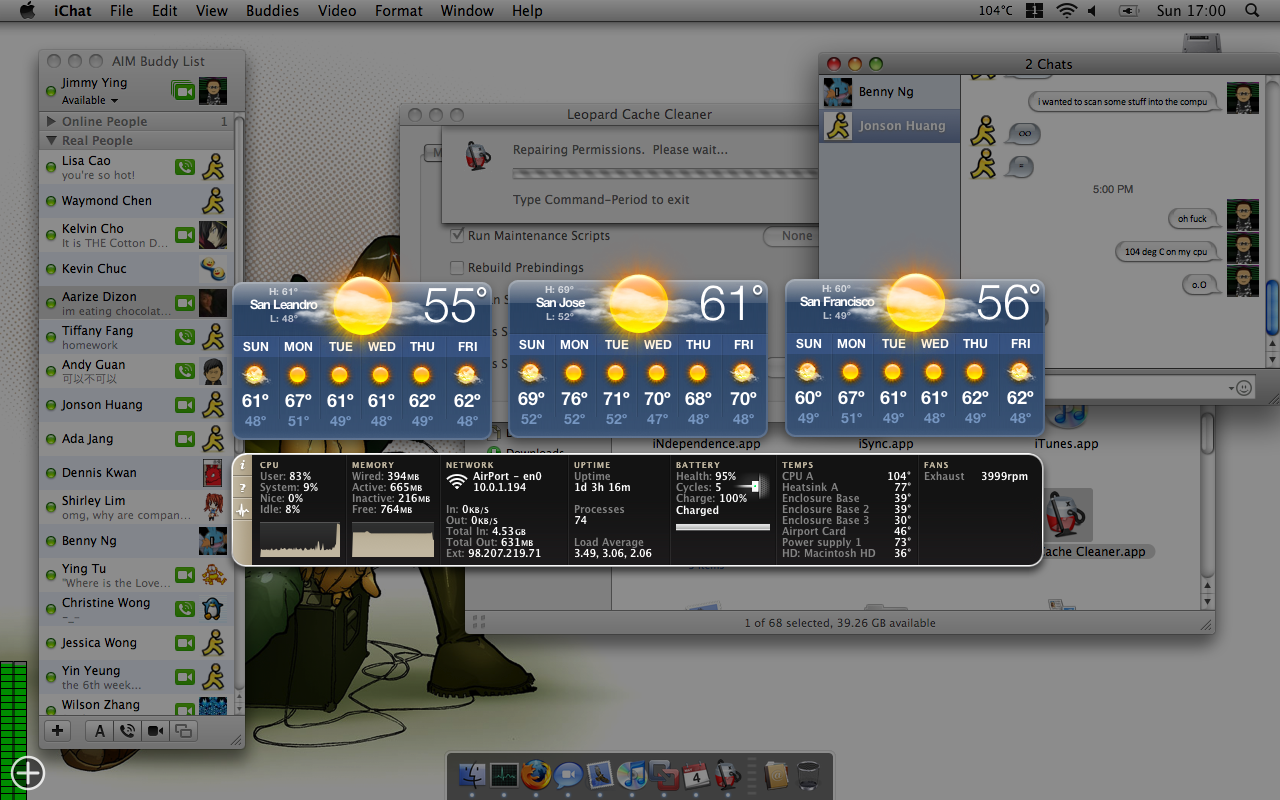Click the Repairing Permissions progress bar
Viewport: 1280px width, 800px height.
tap(665, 174)
